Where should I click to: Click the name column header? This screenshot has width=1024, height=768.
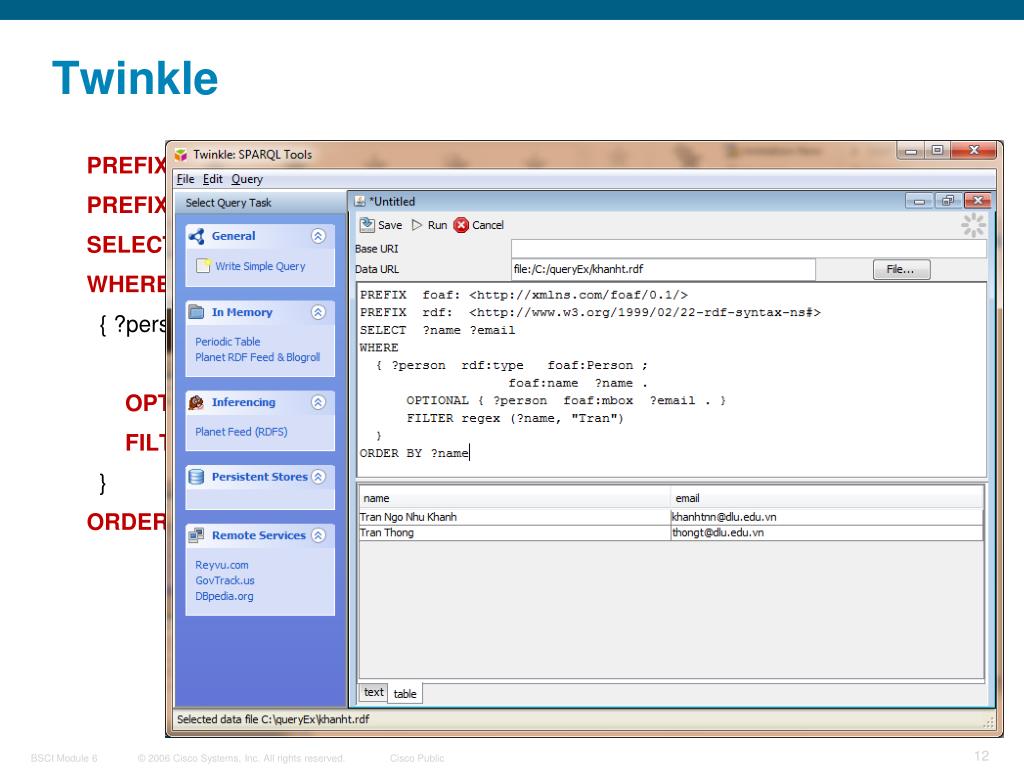point(515,498)
